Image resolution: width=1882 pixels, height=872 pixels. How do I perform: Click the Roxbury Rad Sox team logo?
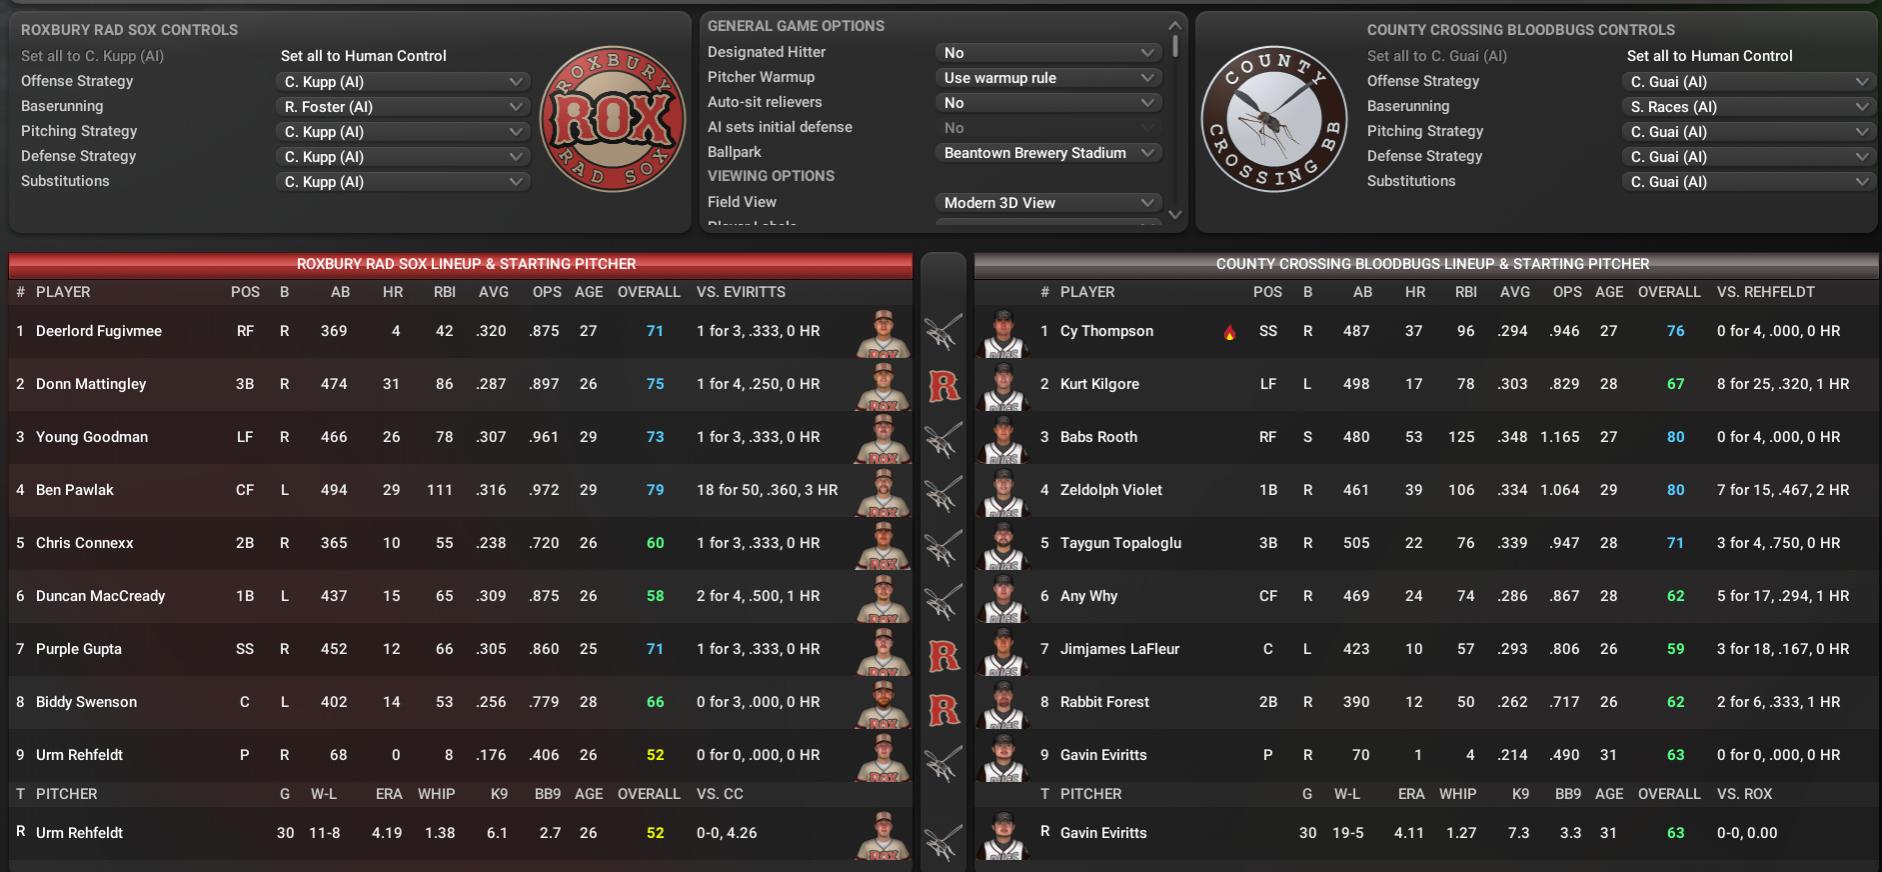(612, 119)
